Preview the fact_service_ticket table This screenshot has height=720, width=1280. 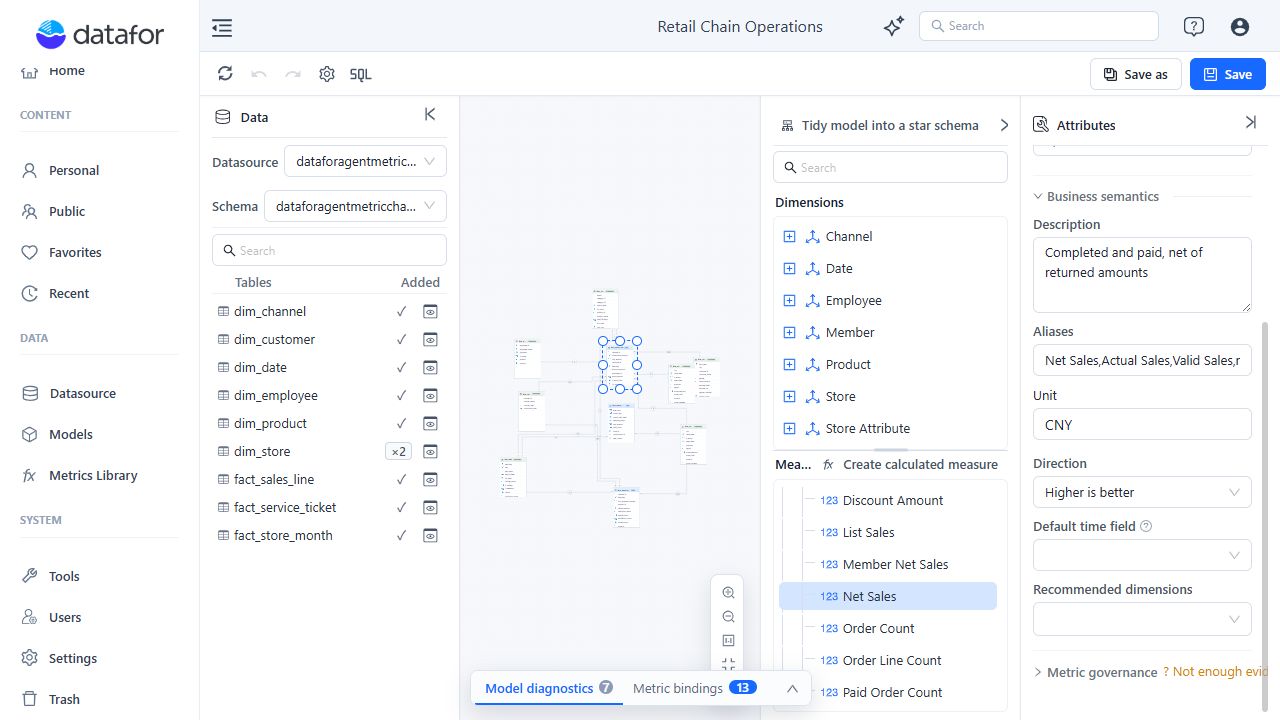(430, 507)
